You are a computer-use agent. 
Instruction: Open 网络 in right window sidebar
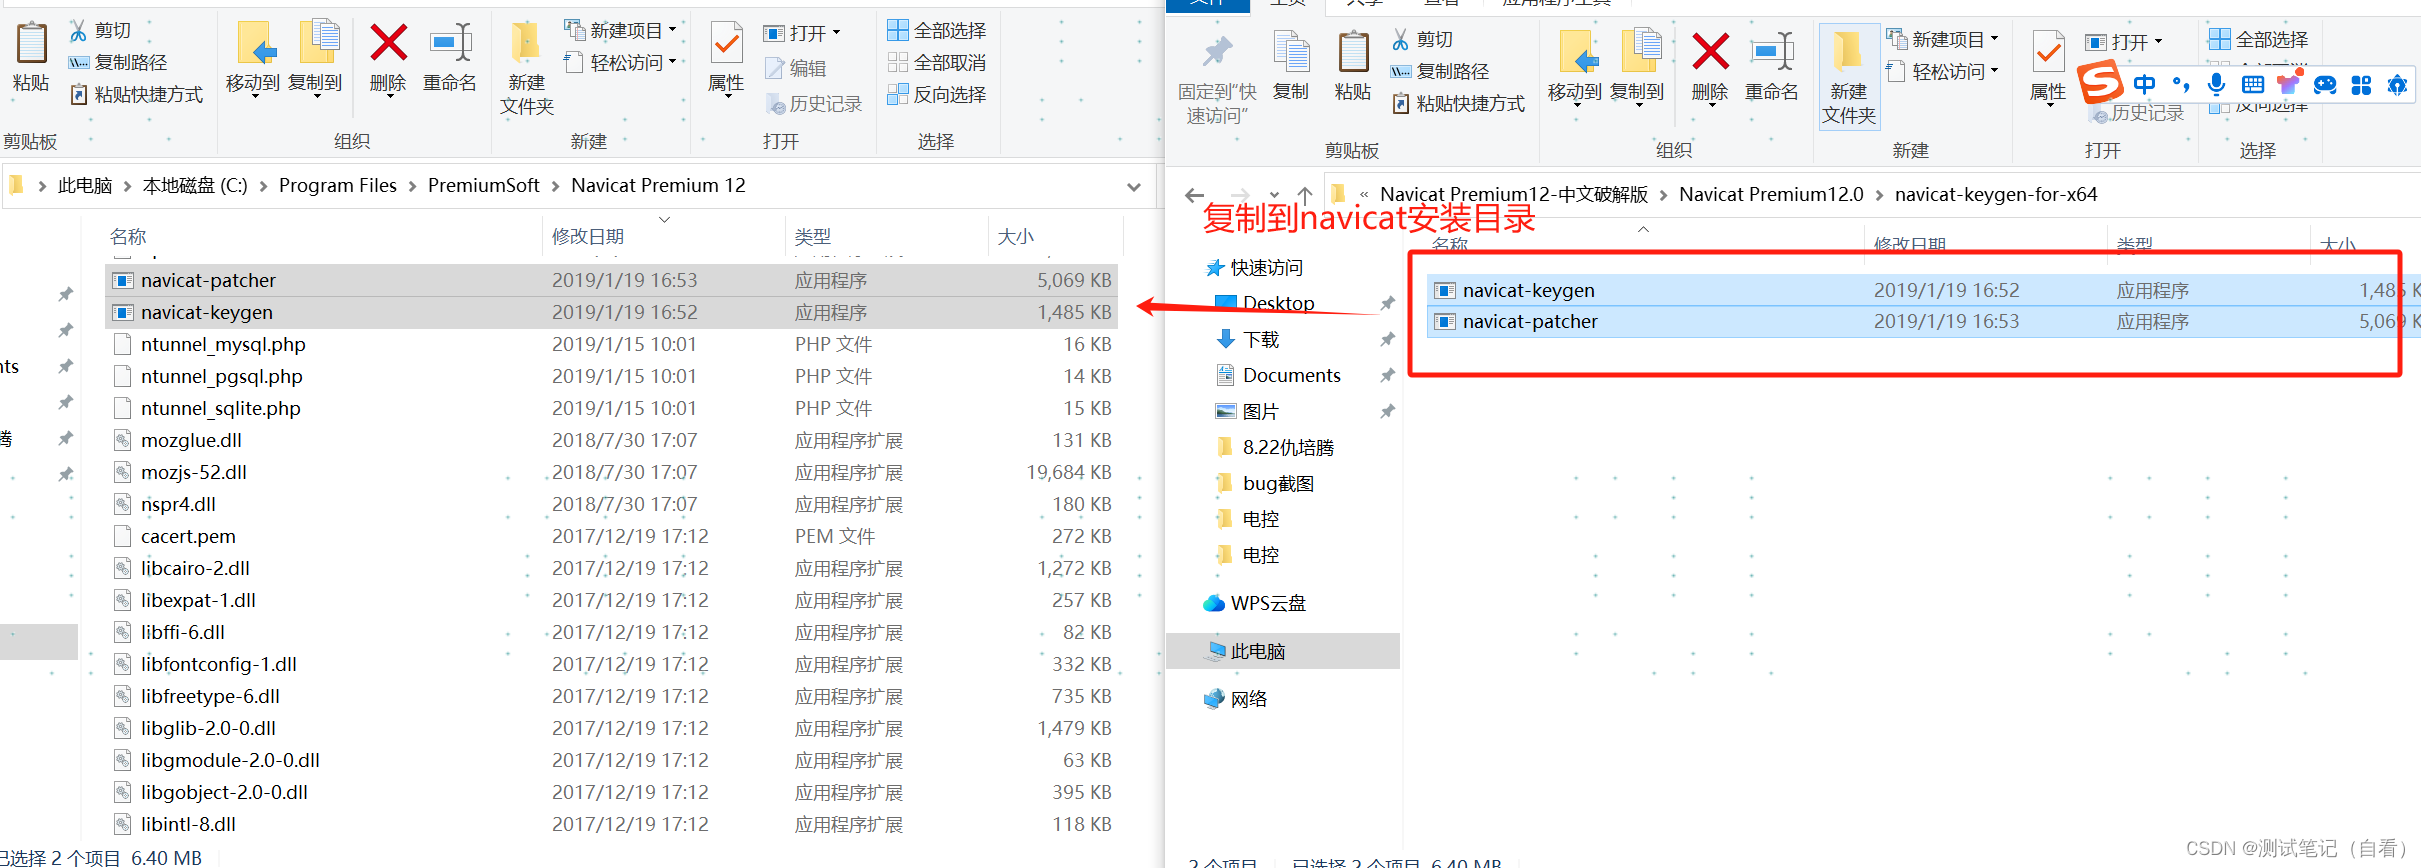(1236, 699)
